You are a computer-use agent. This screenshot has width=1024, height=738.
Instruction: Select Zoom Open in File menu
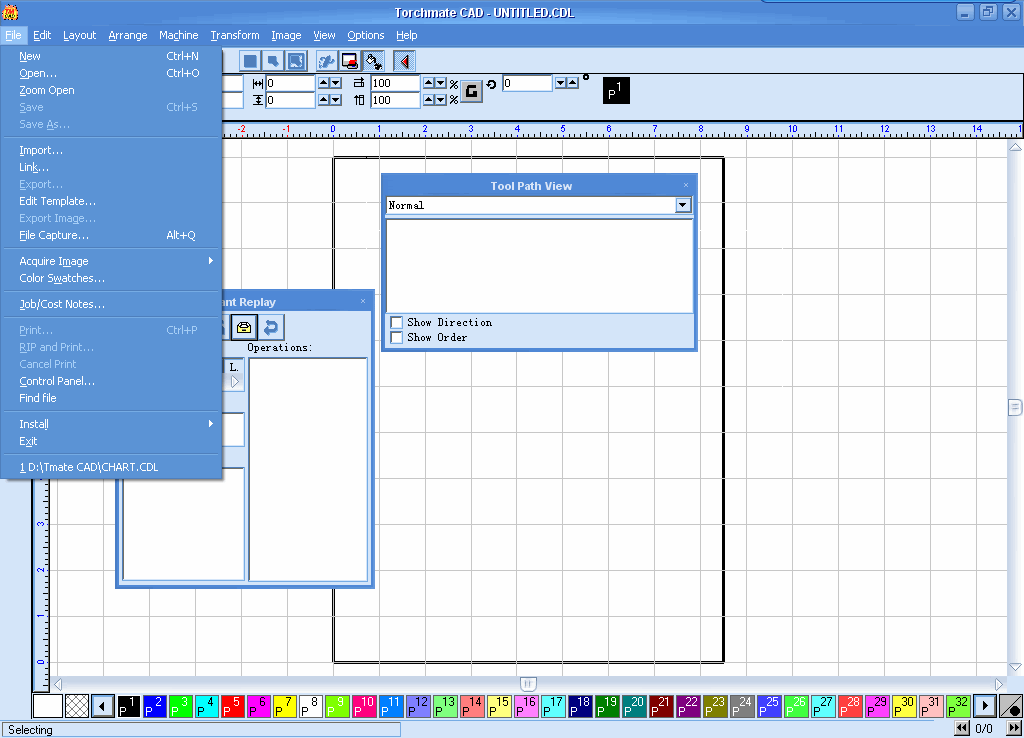111,90
